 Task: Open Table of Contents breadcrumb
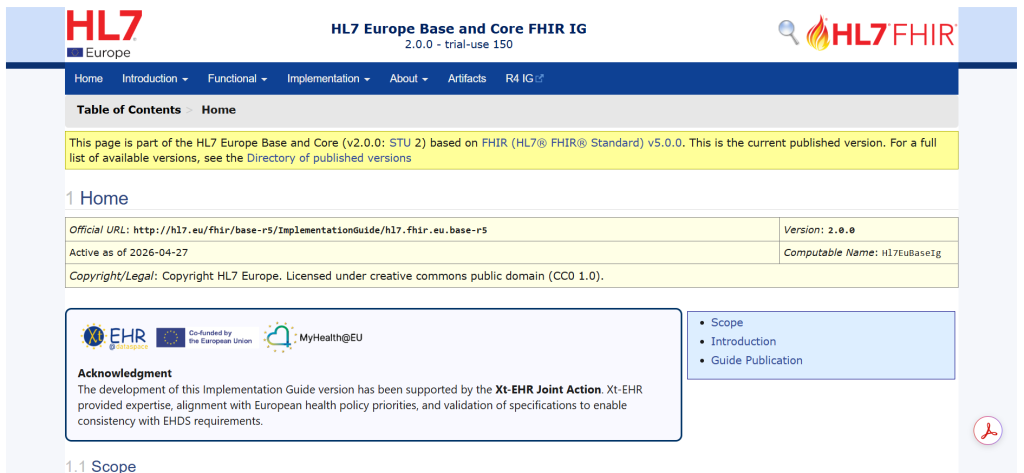(x=129, y=110)
